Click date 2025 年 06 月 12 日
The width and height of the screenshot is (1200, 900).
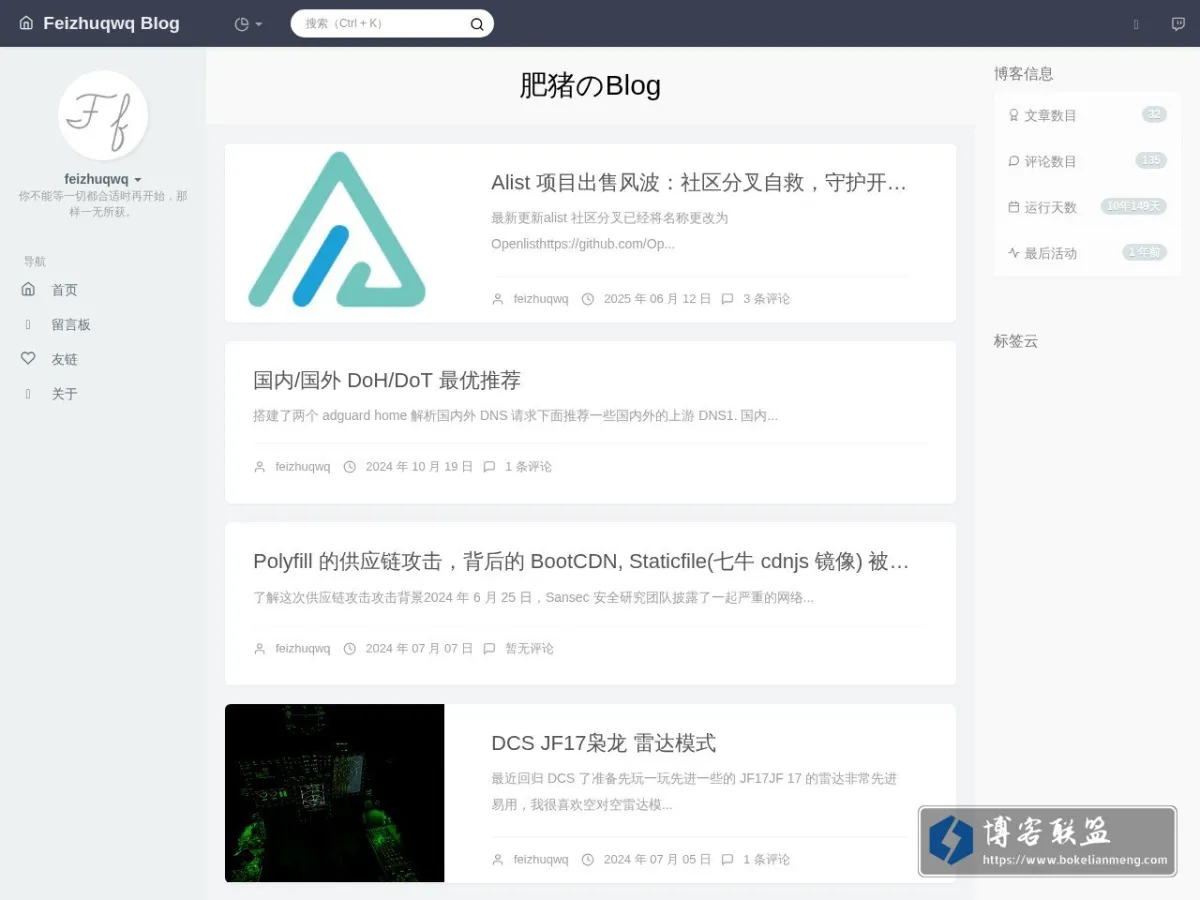pyautogui.click(x=657, y=299)
